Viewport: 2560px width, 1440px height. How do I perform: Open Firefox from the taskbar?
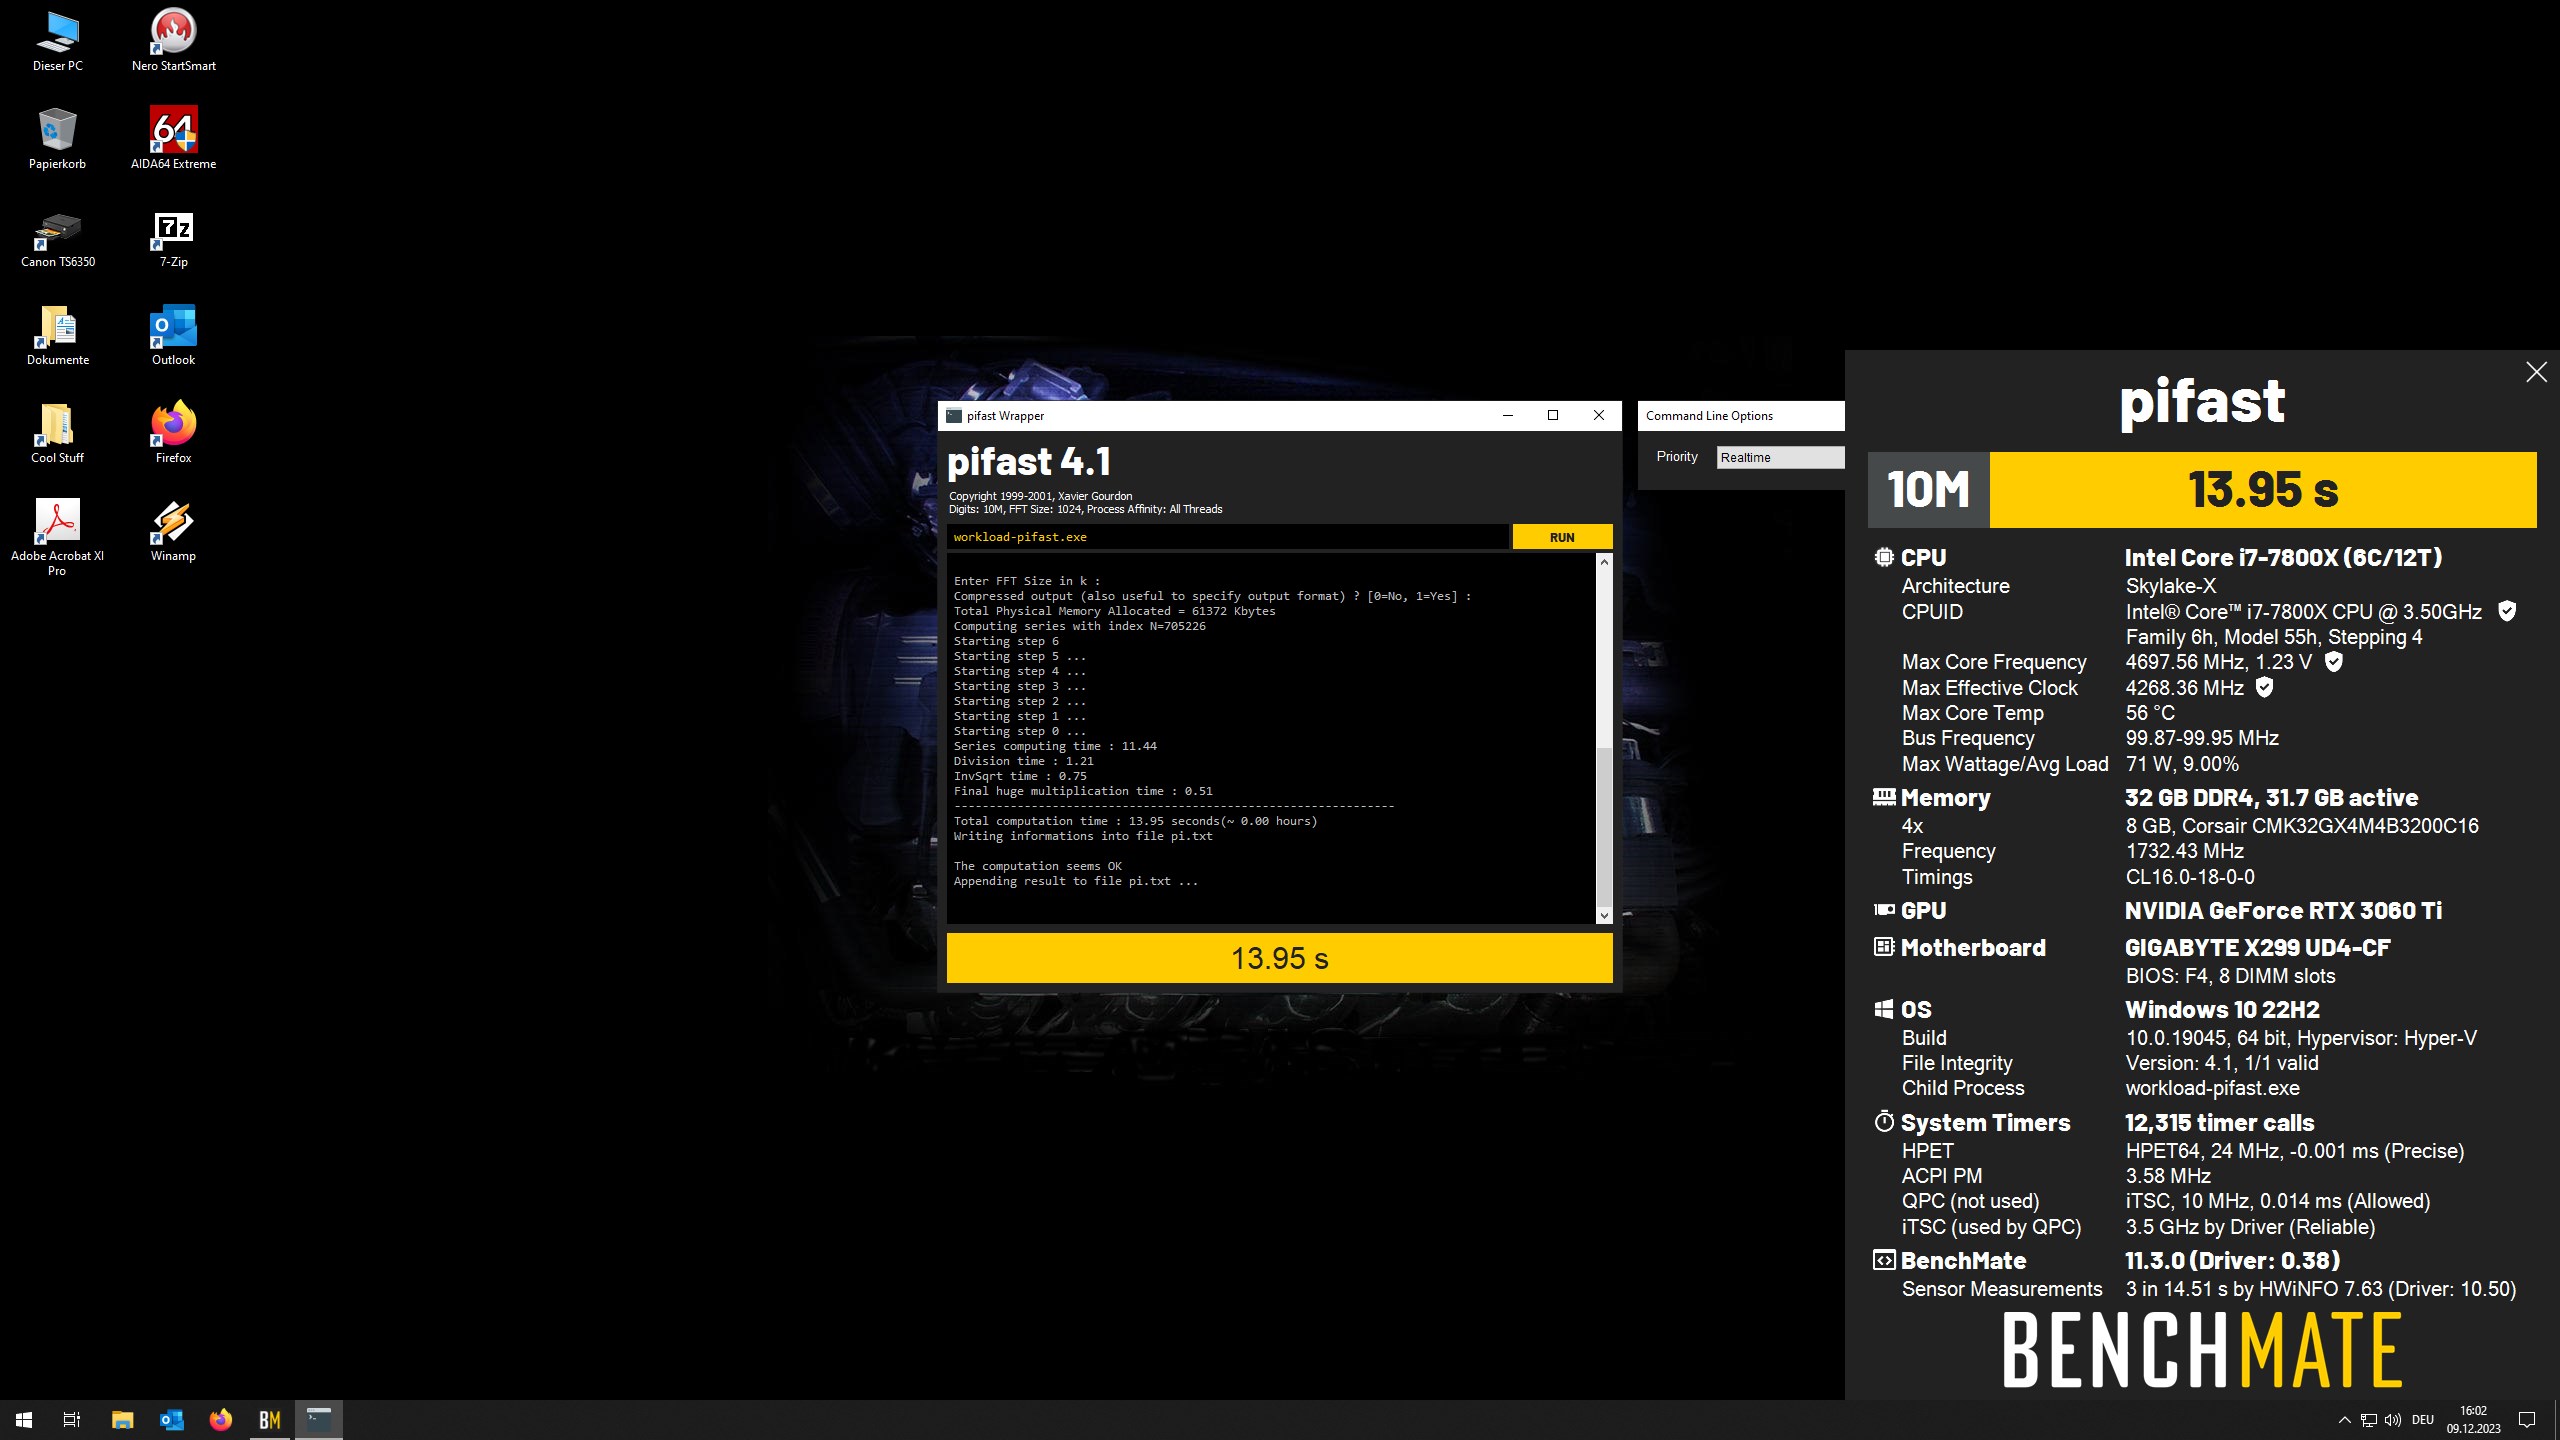click(x=220, y=1419)
